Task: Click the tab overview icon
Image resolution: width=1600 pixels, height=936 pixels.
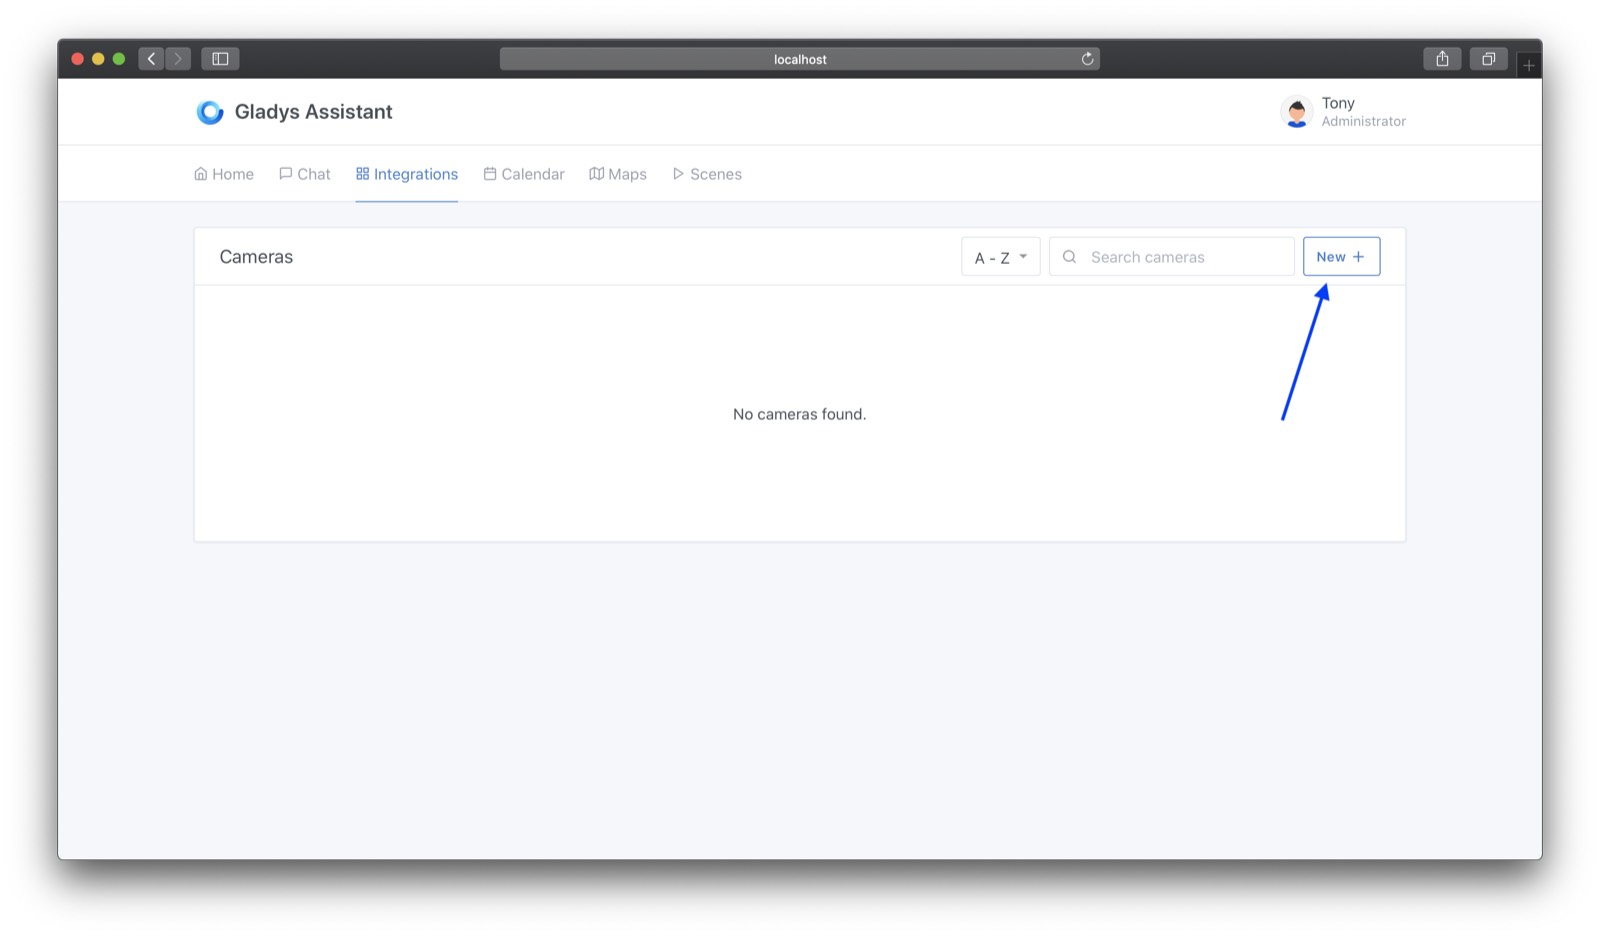Action: click(x=1488, y=58)
